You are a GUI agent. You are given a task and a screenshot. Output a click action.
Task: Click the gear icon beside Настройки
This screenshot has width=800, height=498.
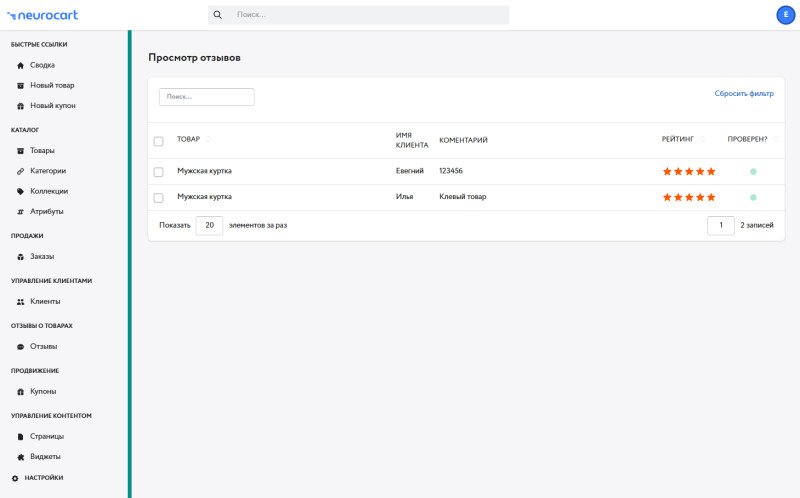point(15,478)
